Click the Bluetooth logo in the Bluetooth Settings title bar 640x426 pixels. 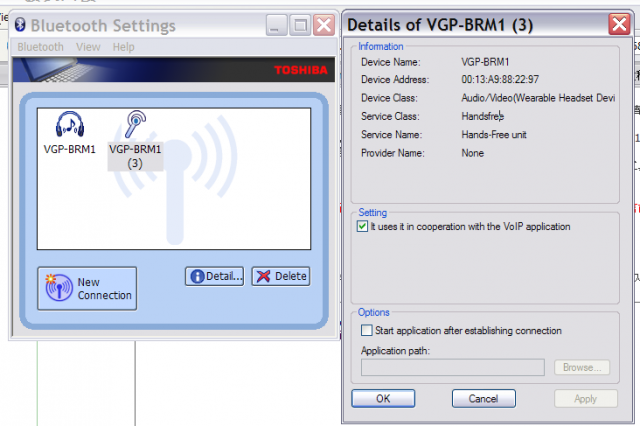pyautogui.click(x=20, y=25)
